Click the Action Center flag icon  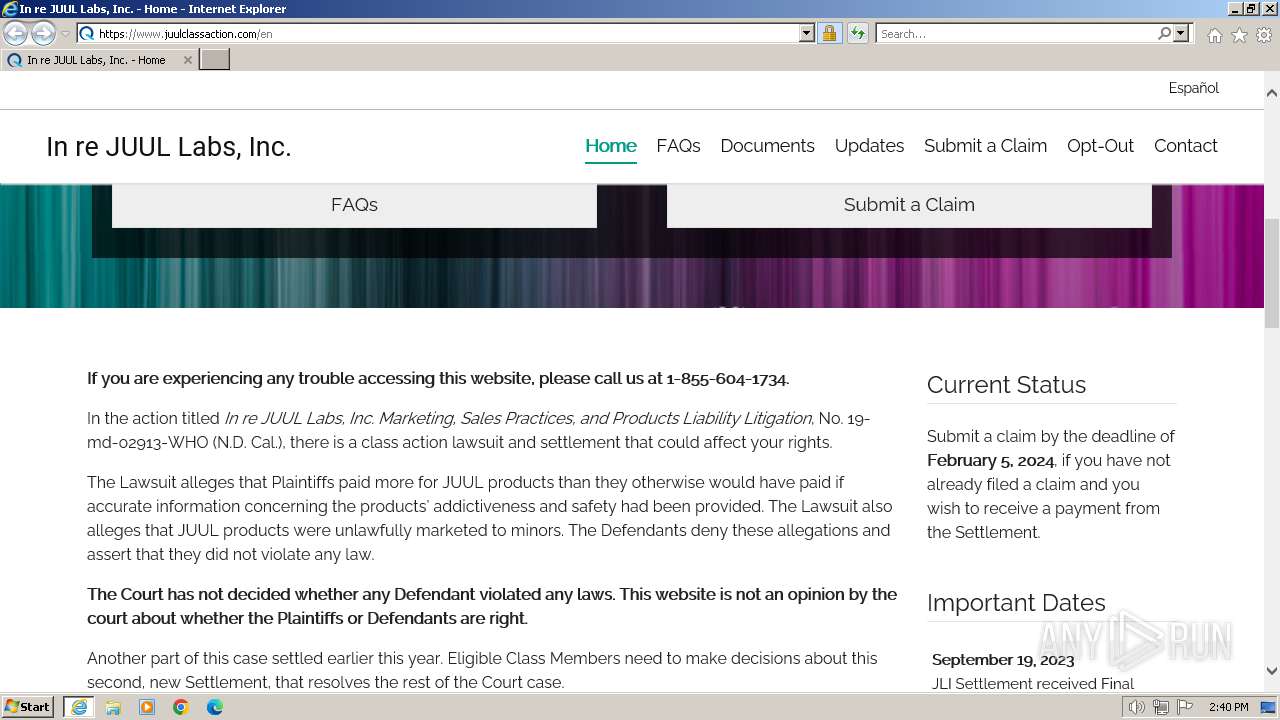tap(1185, 707)
